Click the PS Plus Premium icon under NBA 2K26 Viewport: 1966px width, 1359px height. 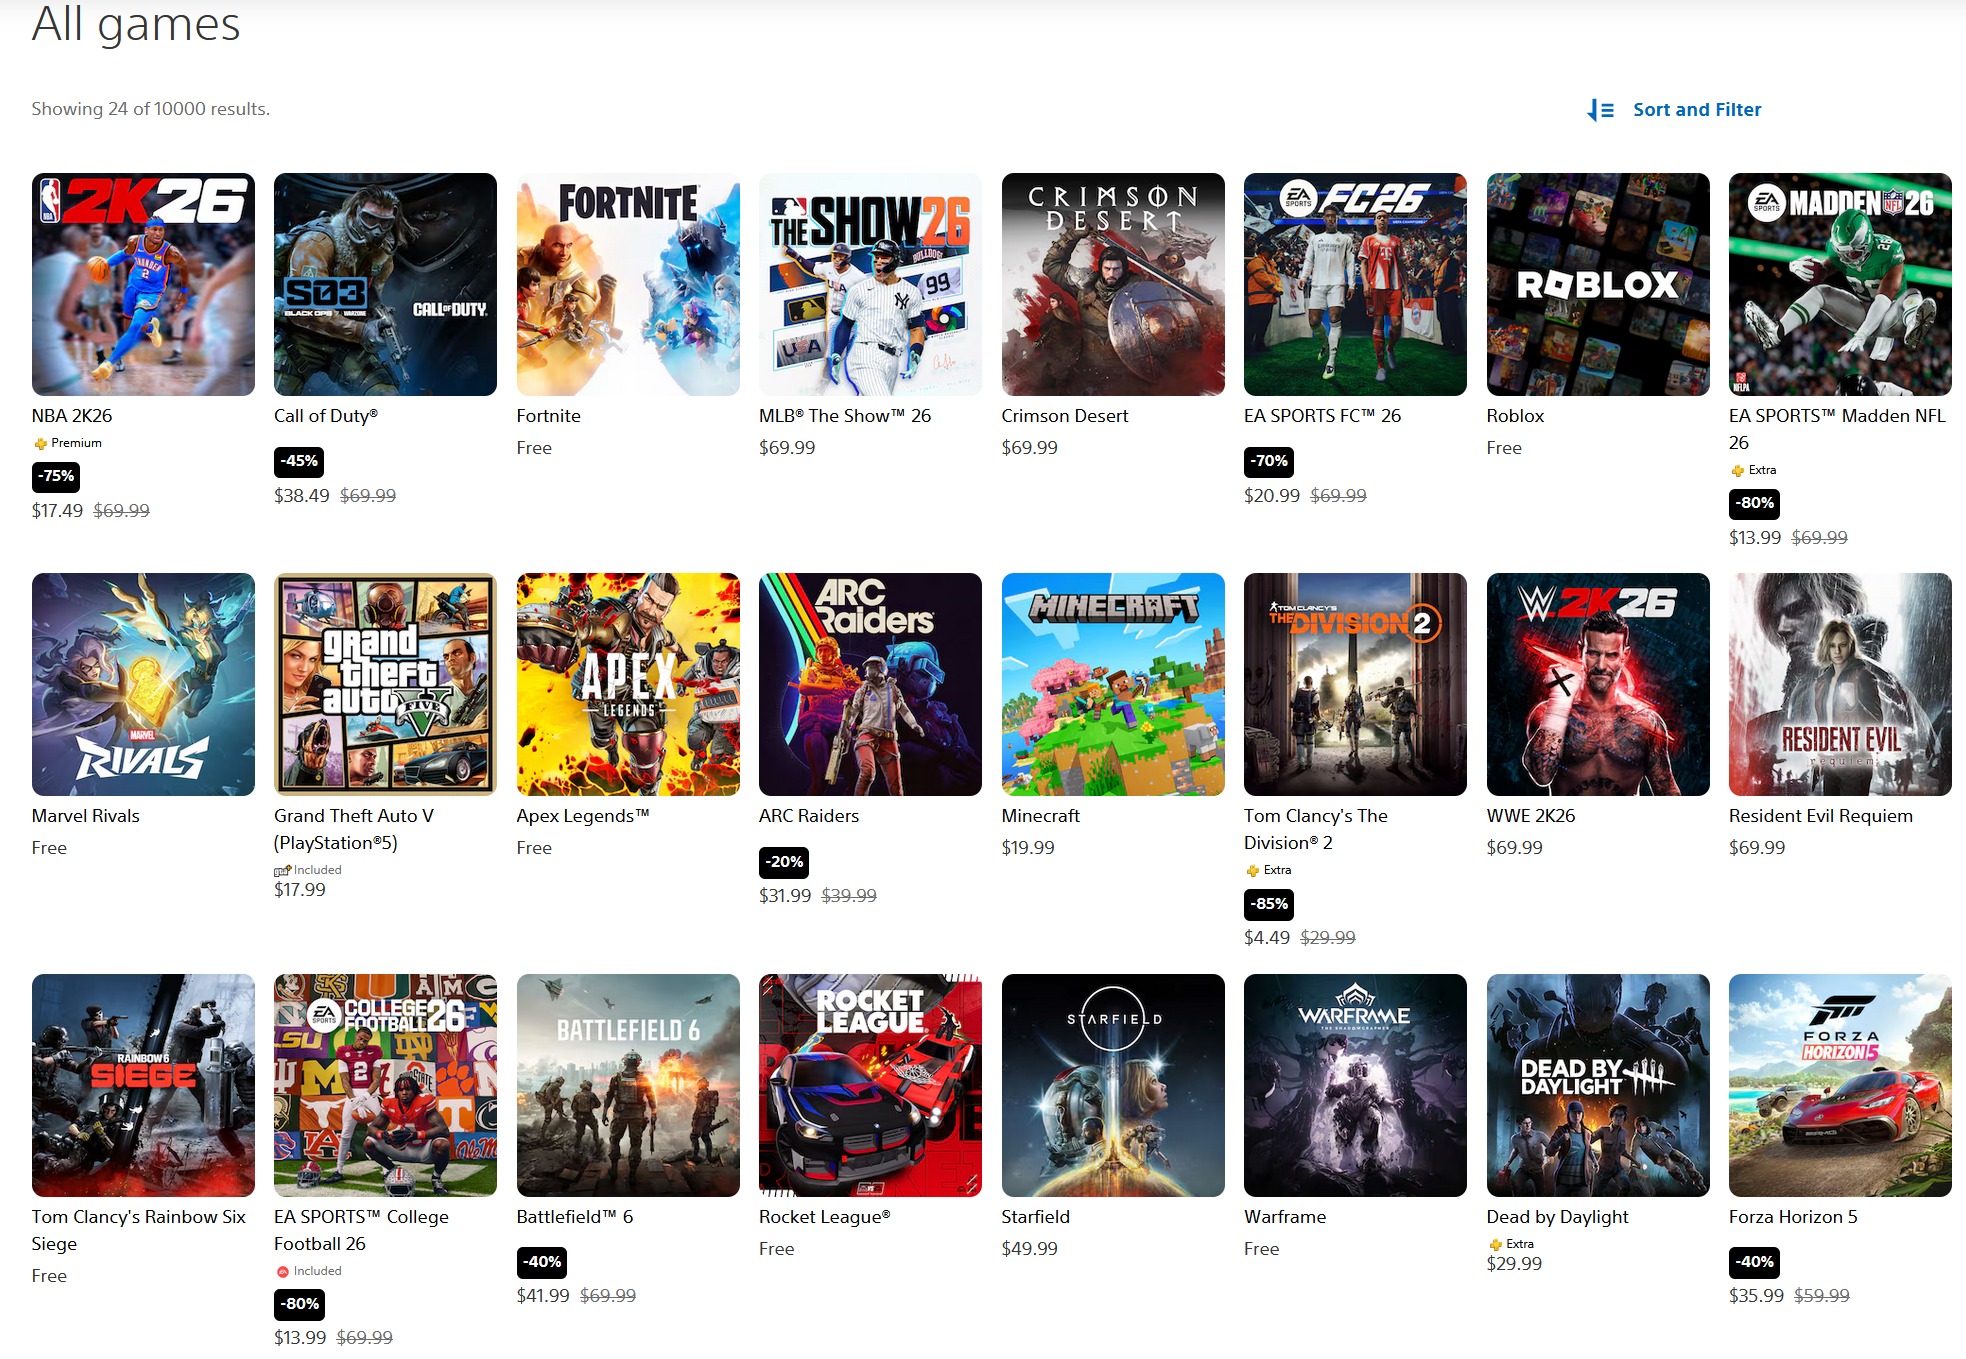tap(40, 443)
